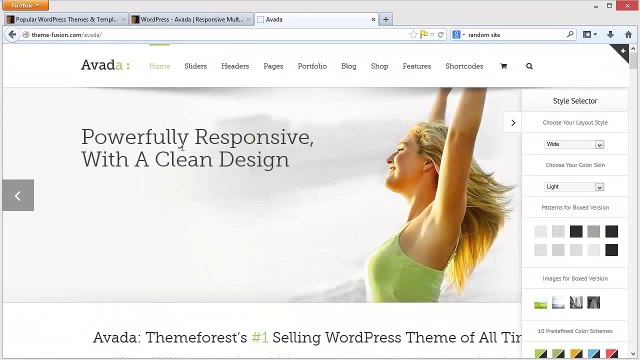The height and width of the screenshot is (360, 640).
Task: Click the page scrollbar up arrow
Action: tap(633, 49)
